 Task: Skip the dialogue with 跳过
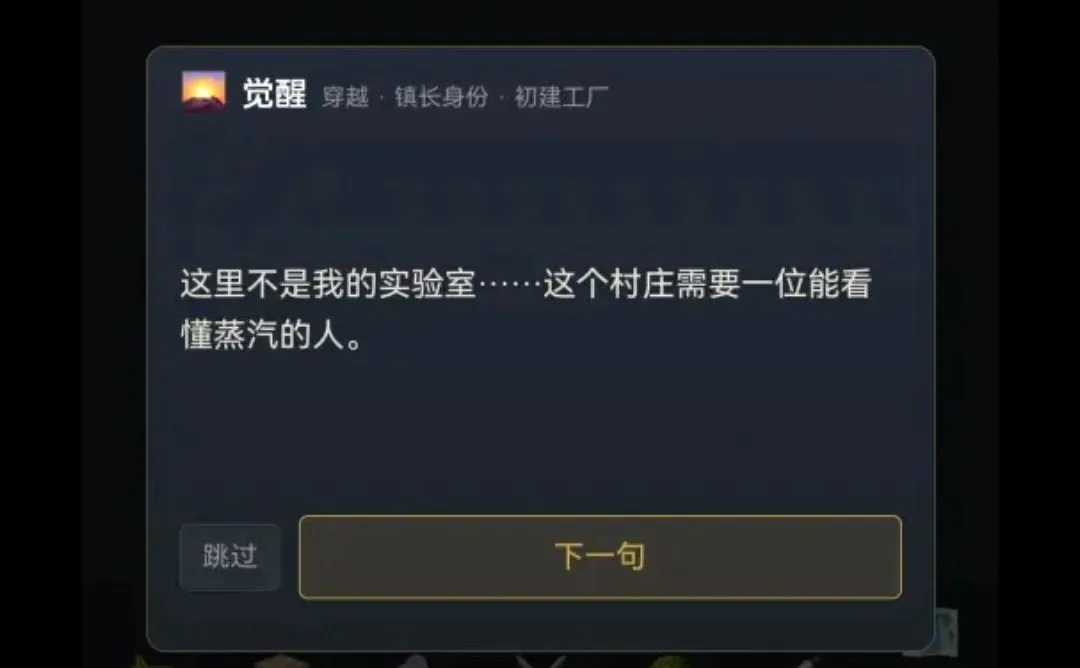click(x=230, y=556)
